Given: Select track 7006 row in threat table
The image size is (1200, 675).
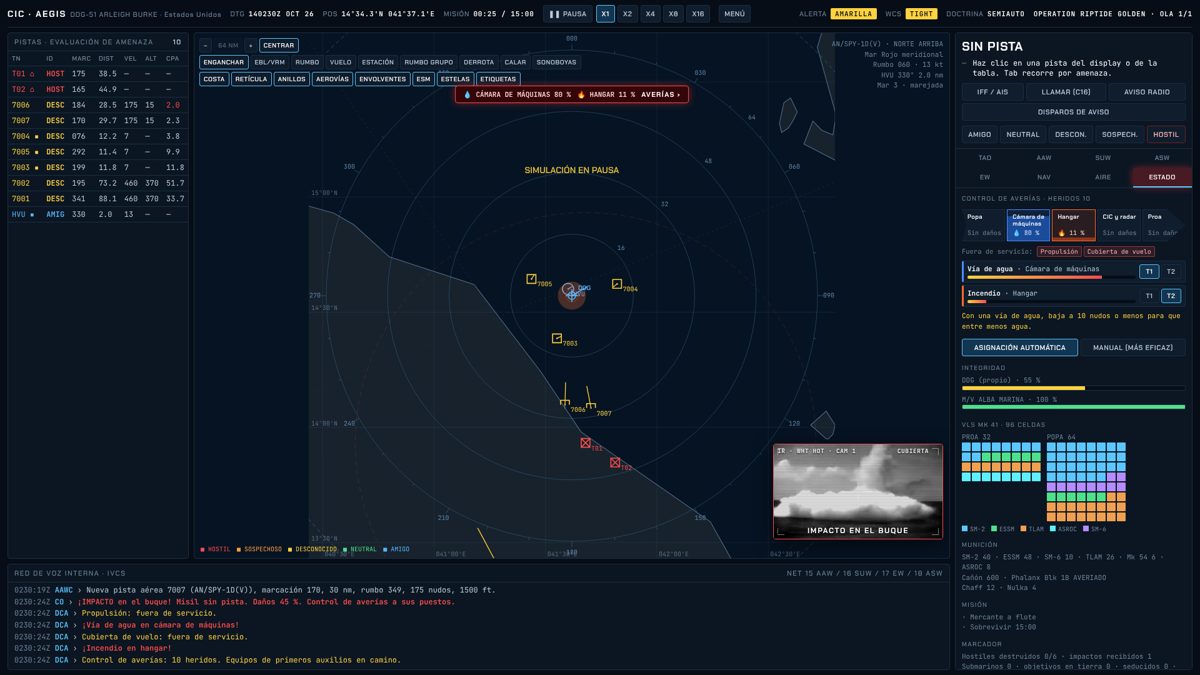Looking at the screenshot, I should pyautogui.click(x=98, y=105).
